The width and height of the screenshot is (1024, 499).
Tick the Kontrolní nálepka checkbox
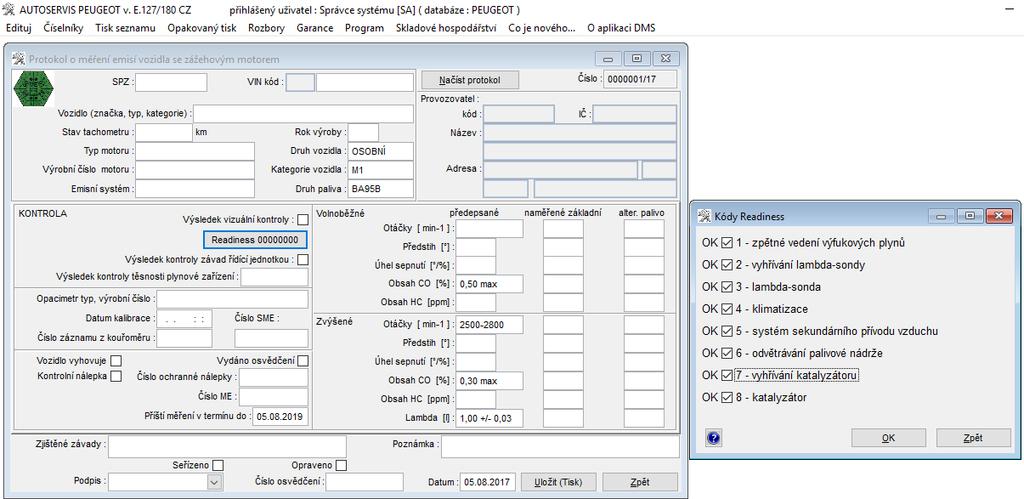pos(116,376)
